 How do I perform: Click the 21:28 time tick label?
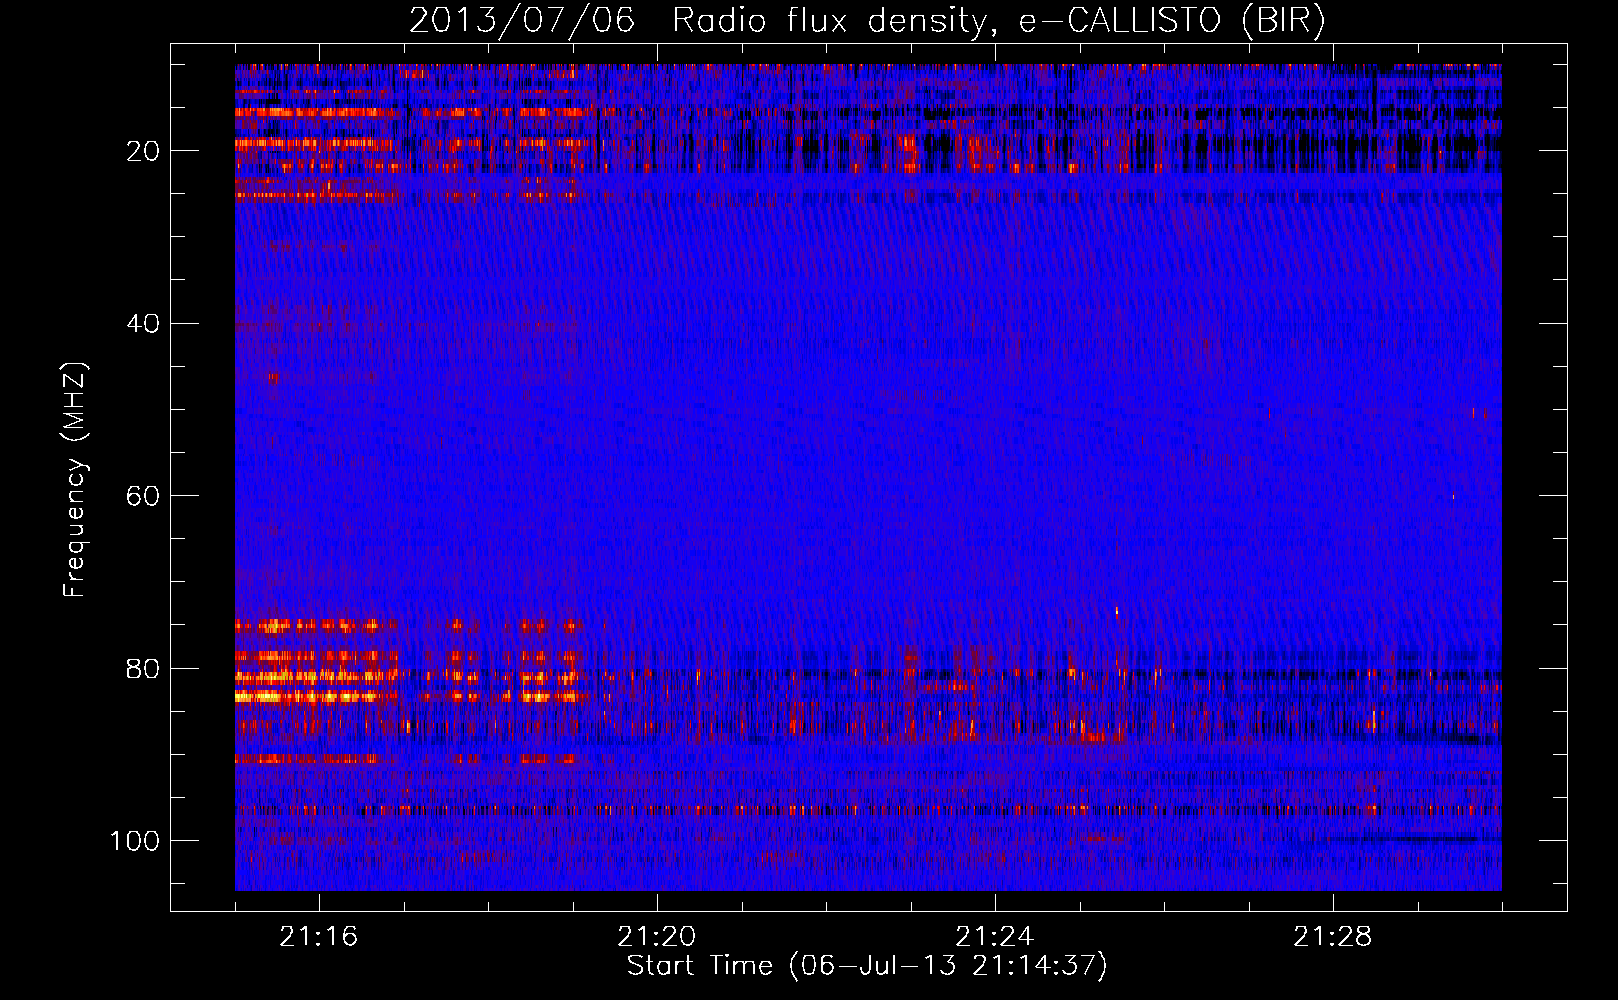pos(1333,937)
